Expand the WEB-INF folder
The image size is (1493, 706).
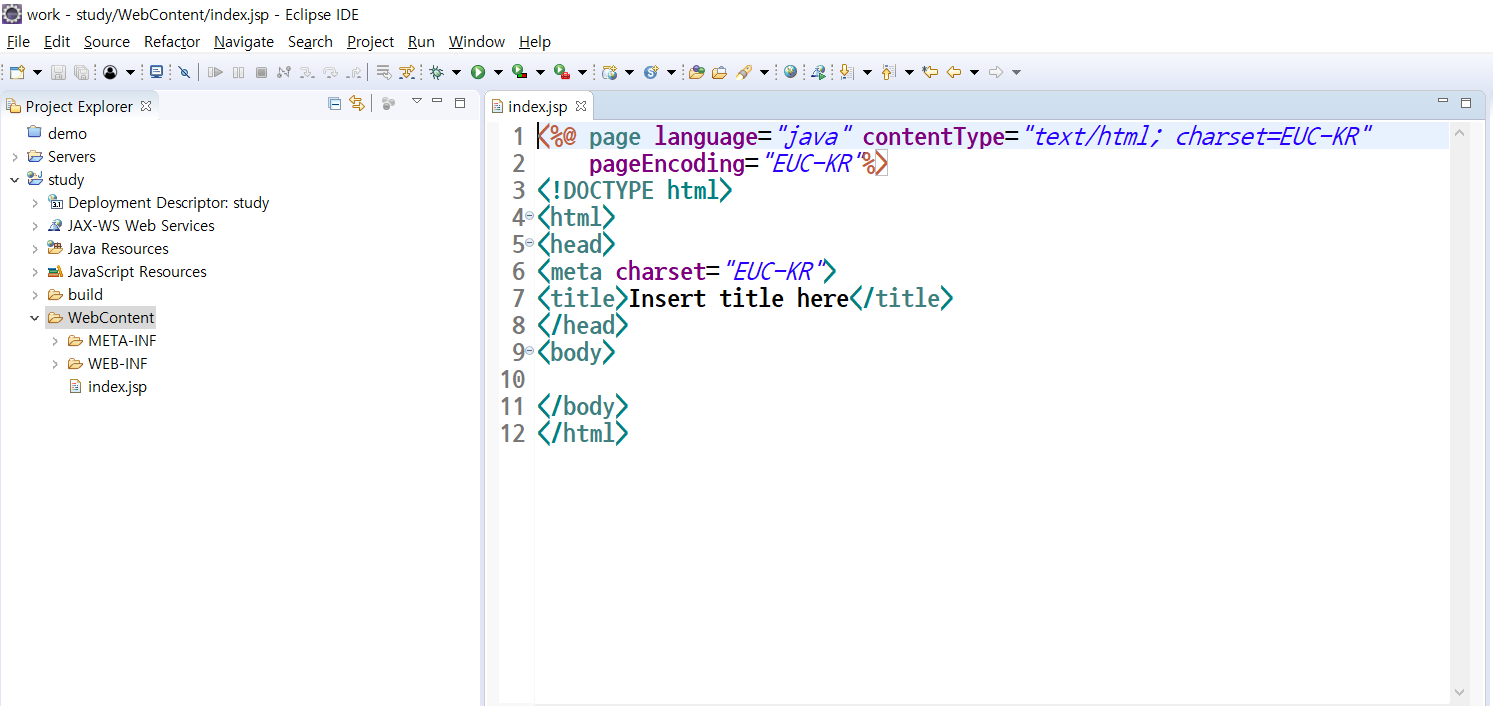point(55,364)
